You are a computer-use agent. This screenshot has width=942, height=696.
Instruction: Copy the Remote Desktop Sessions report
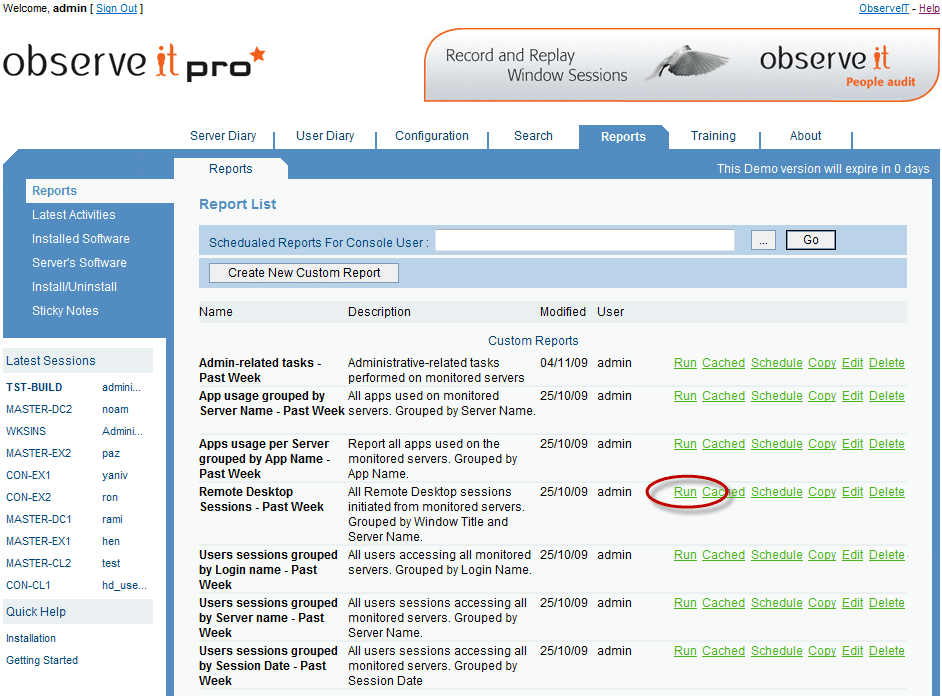822,492
